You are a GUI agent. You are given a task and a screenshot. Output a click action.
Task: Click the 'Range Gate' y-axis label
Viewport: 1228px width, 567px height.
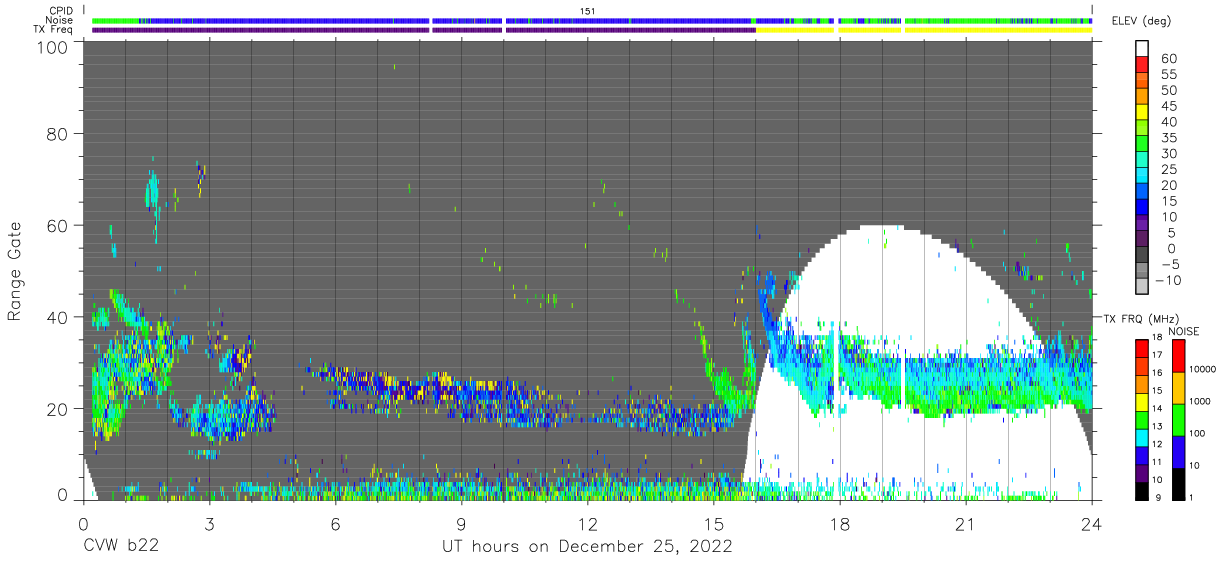pos(15,269)
